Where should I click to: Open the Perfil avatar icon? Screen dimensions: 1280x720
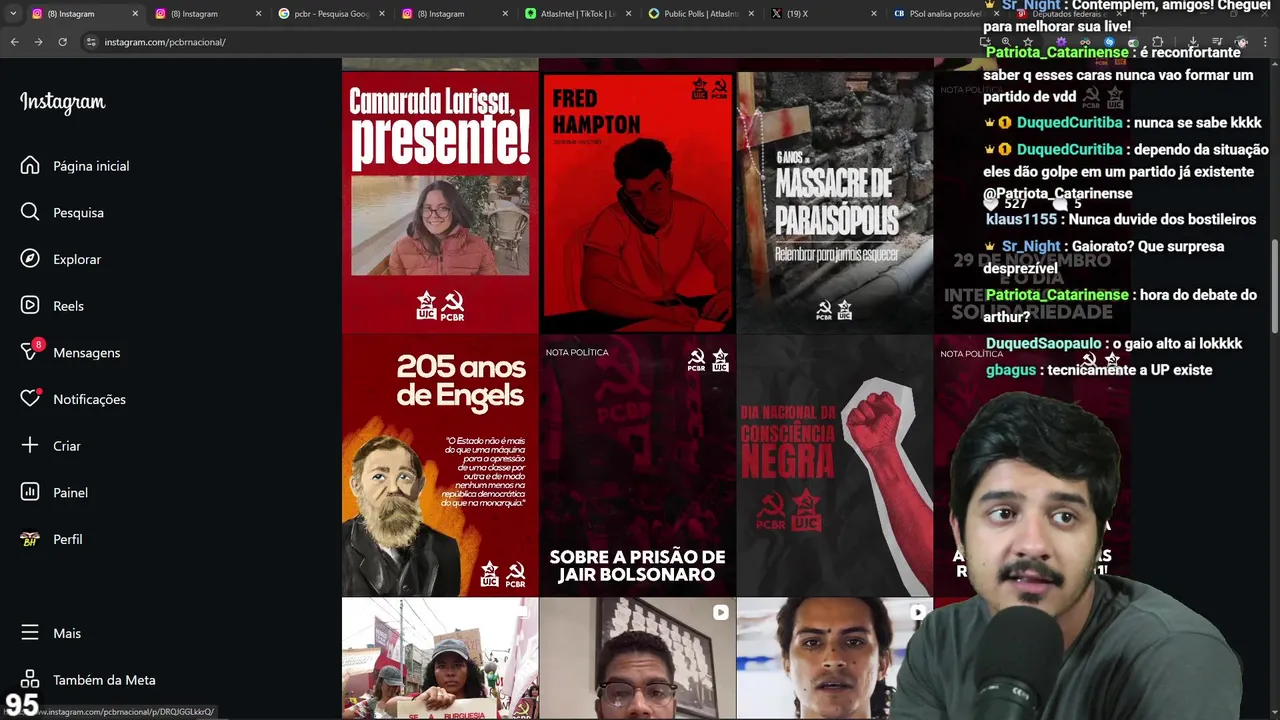click(x=30, y=539)
